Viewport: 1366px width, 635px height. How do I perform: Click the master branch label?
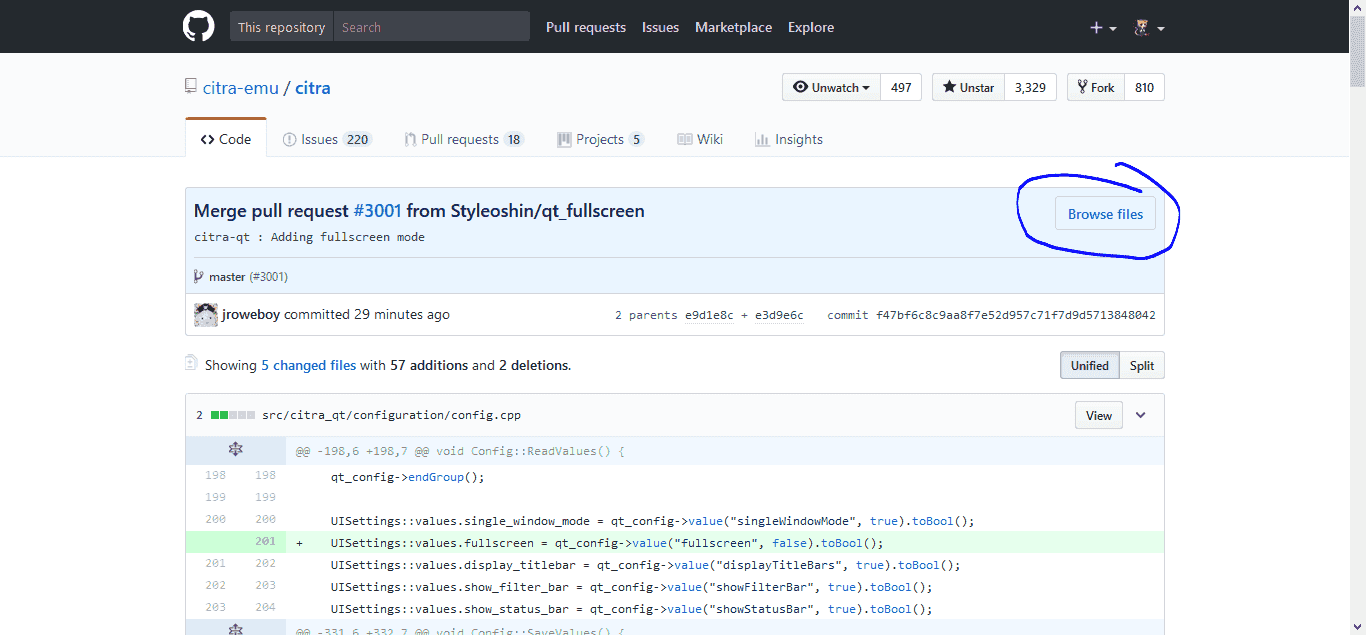(227, 276)
